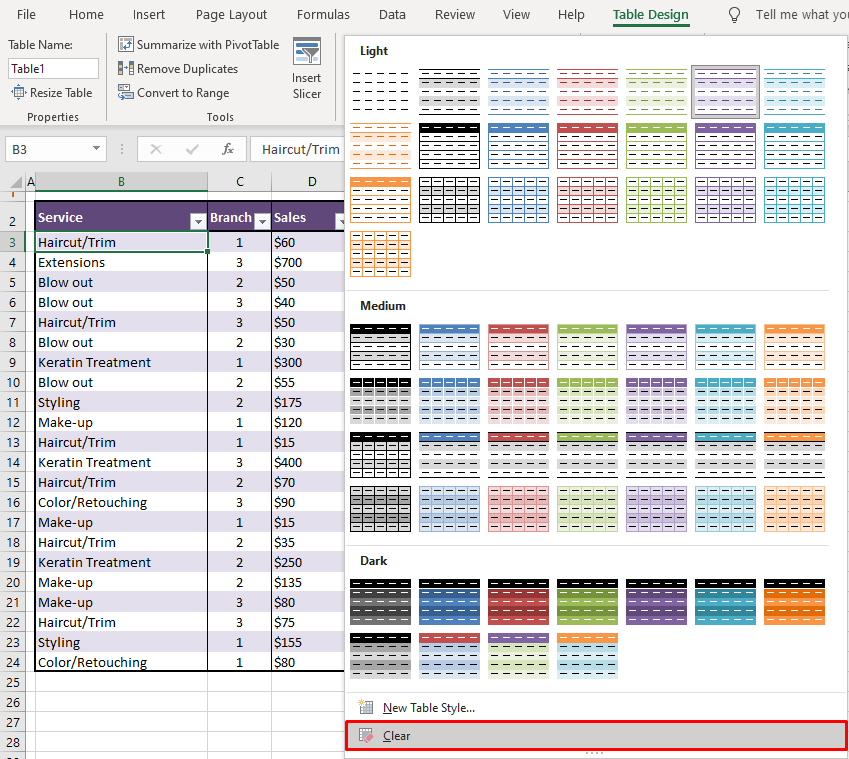Click the Tell me lightbulb icon

point(733,14)
